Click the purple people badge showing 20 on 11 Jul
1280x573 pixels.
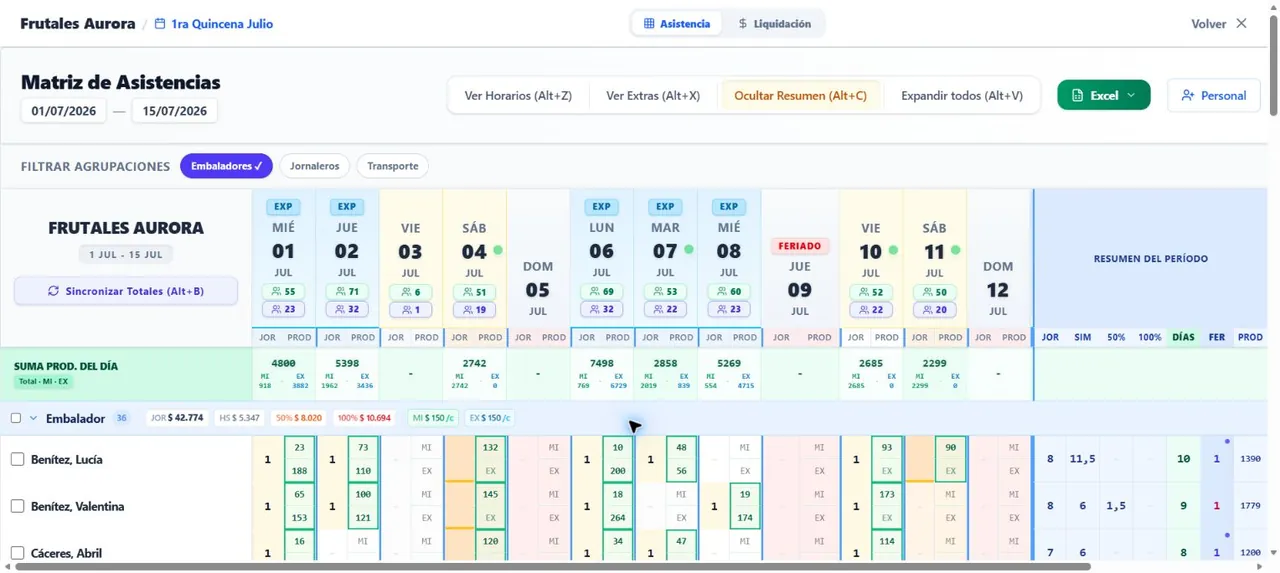click(x=935, y=310)
